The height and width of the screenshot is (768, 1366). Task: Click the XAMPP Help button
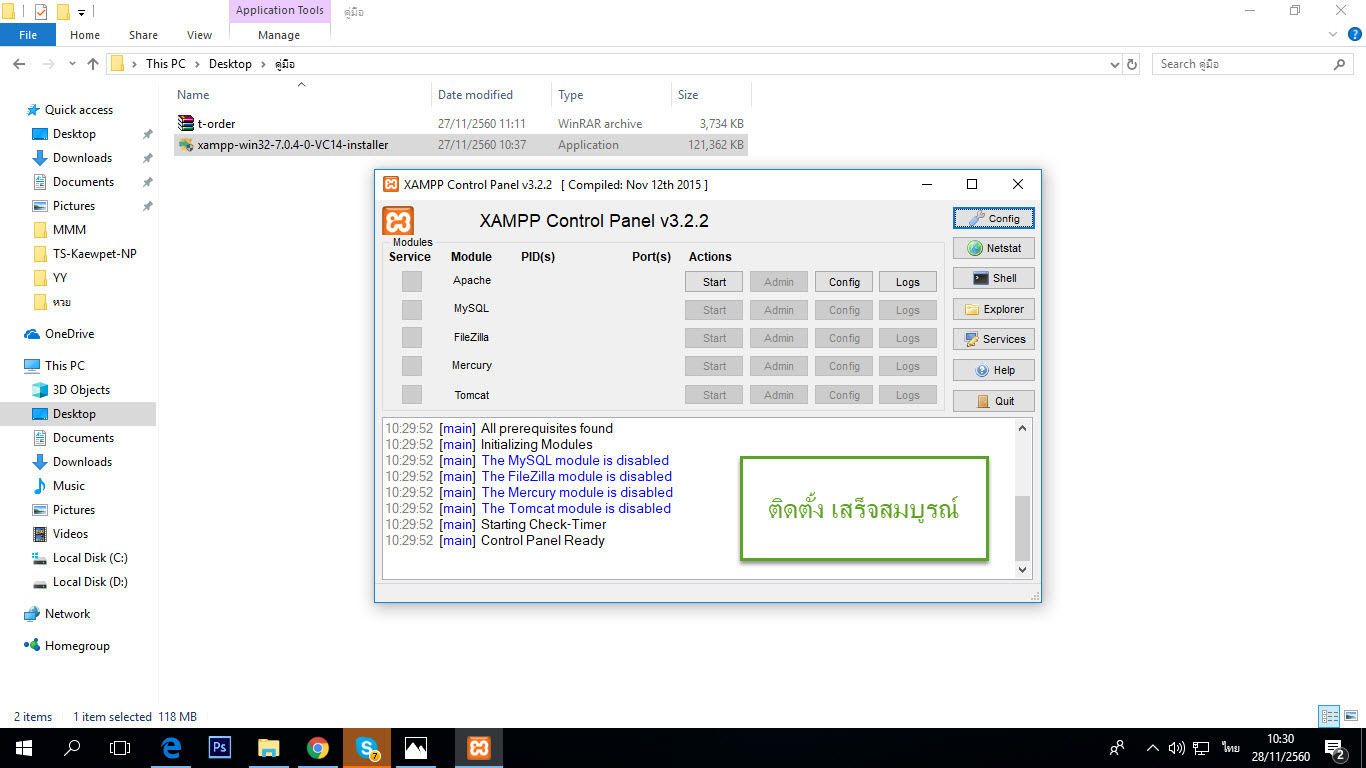point(994,370)
